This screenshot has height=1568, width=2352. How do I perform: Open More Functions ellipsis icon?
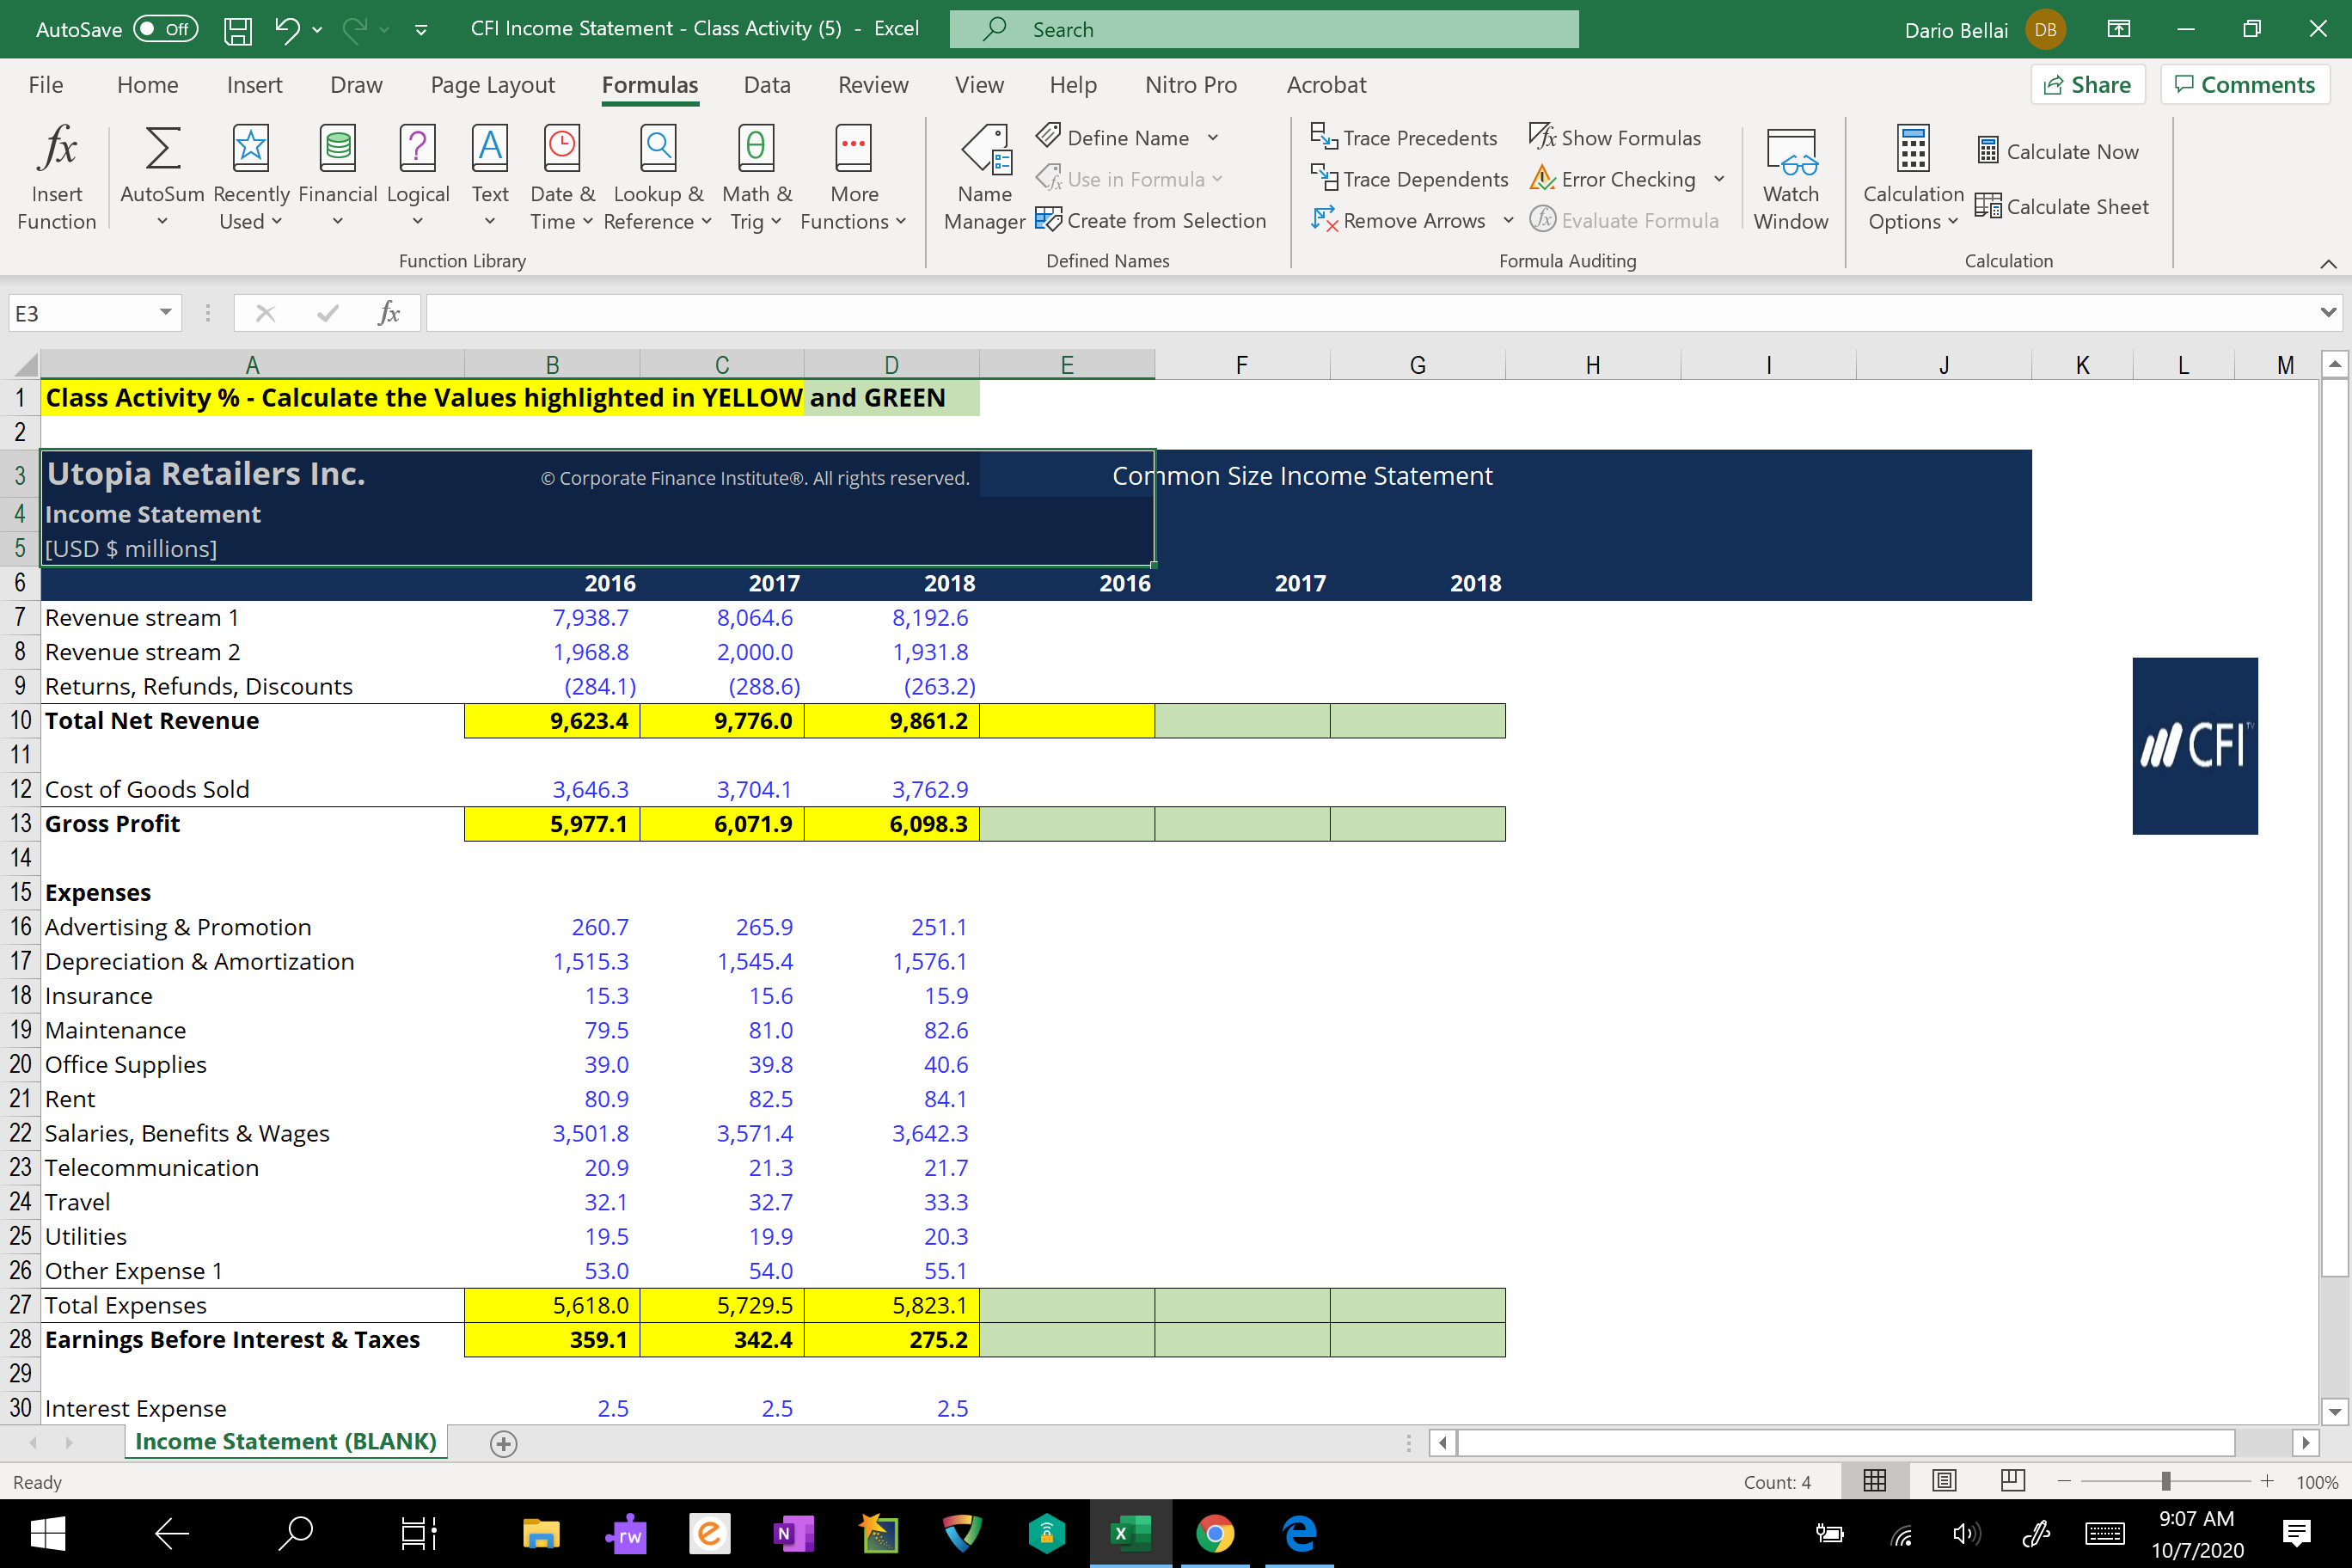(x=853, y=177)
